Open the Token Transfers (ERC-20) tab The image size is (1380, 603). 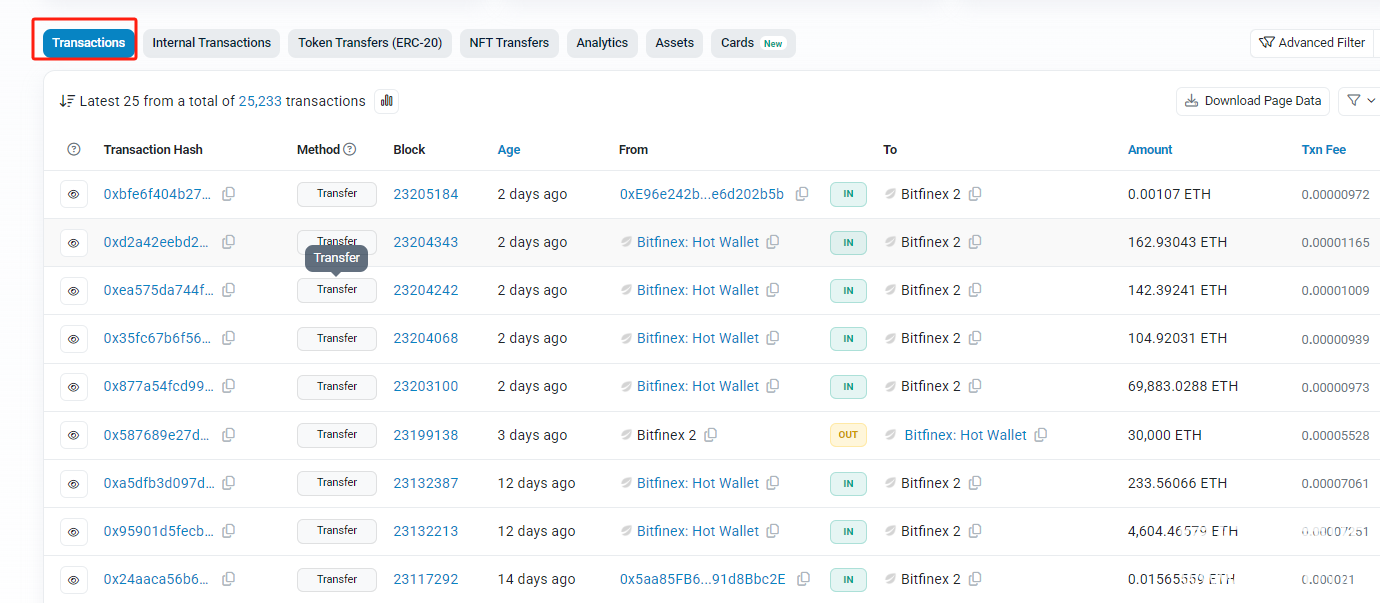coord(370,43)
